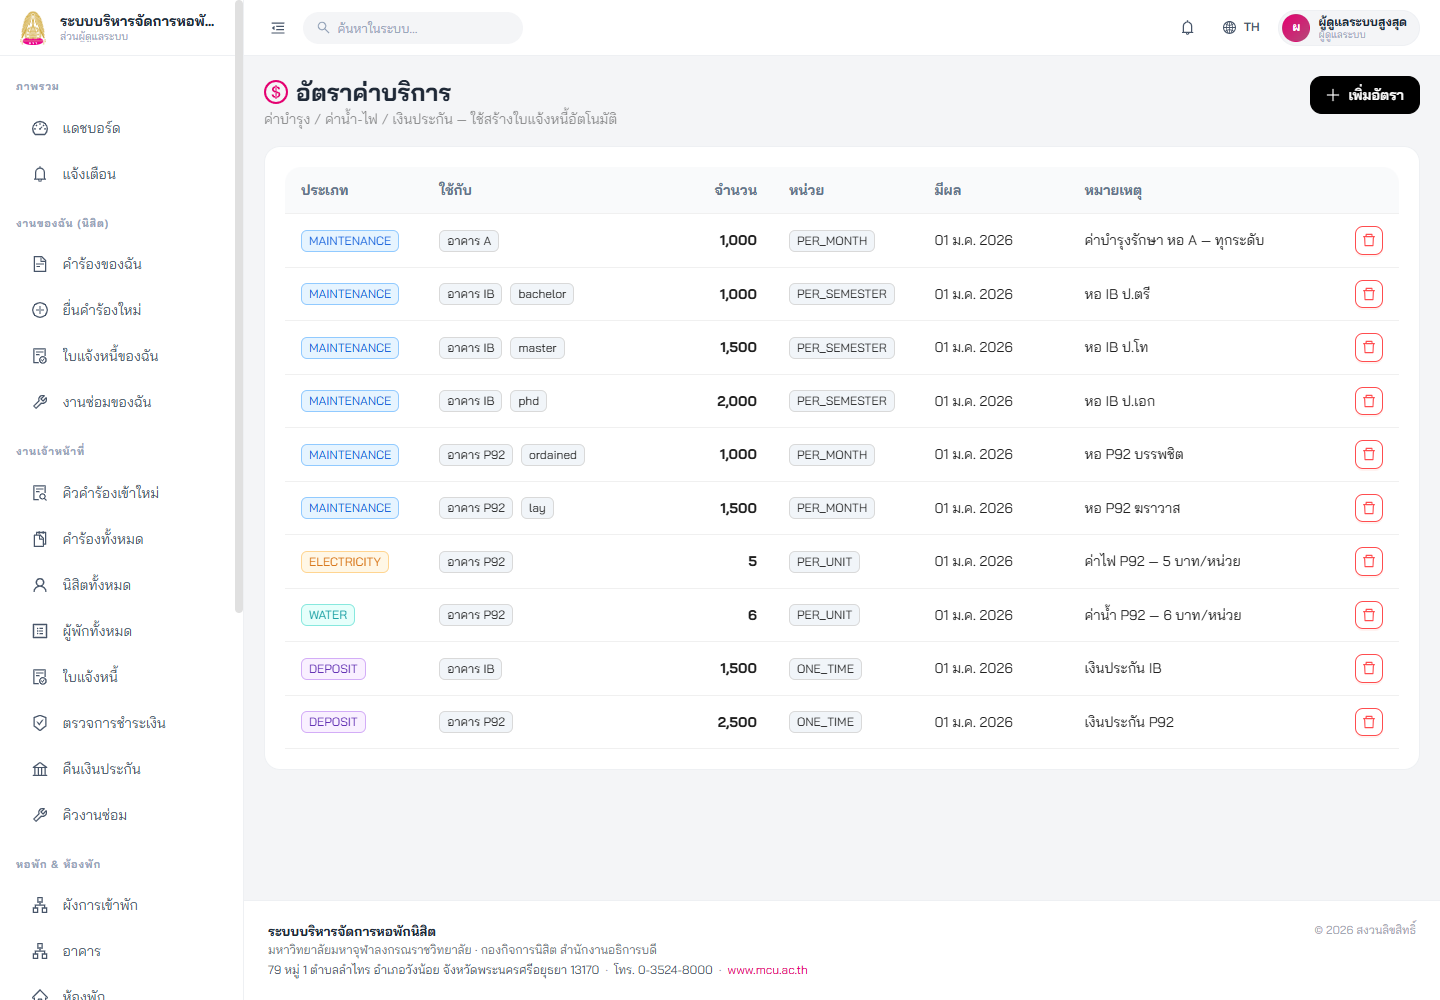Delete the อาคาร A maintenance rate
The image size is (1440, 1000).
coord(1369,240)
